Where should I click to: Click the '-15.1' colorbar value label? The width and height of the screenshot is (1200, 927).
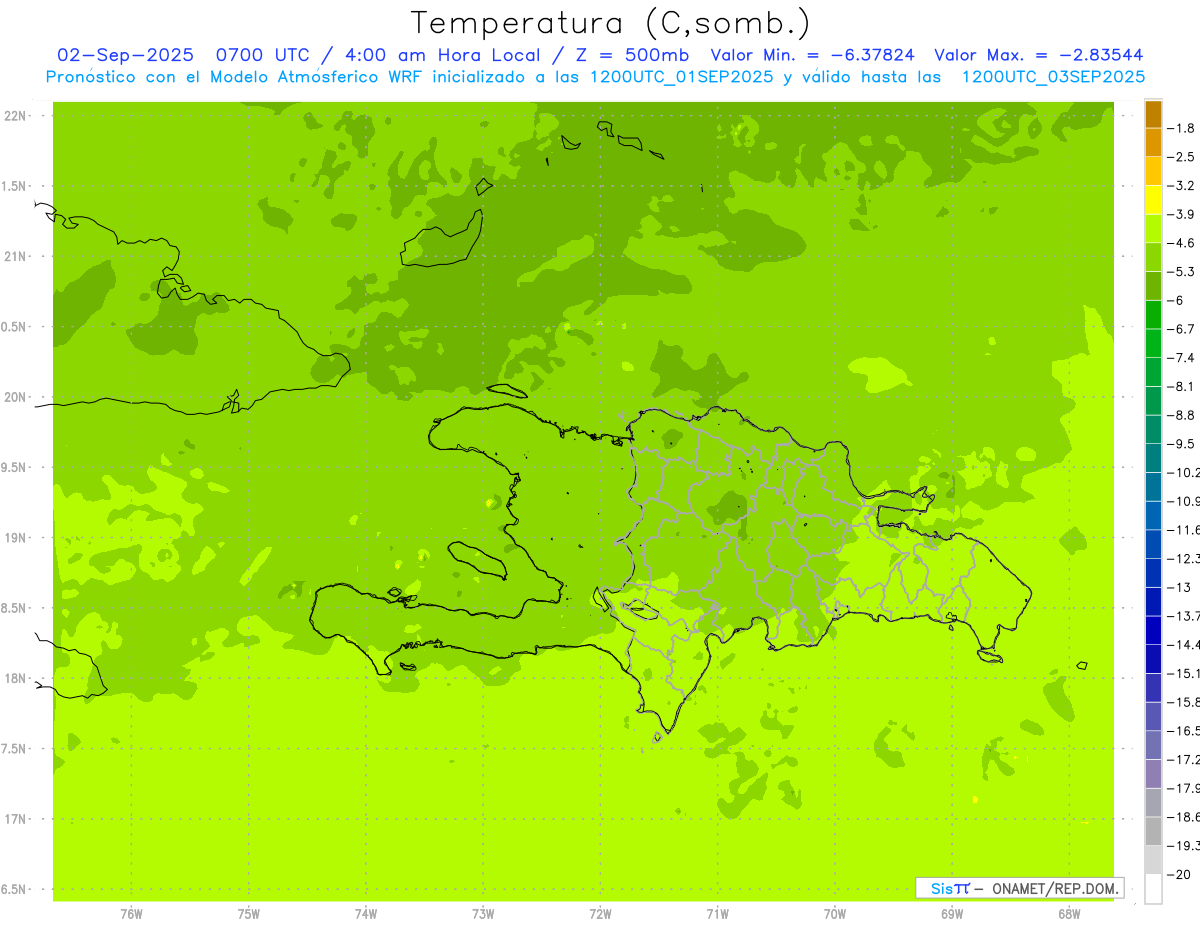(x=1183, y=673)
